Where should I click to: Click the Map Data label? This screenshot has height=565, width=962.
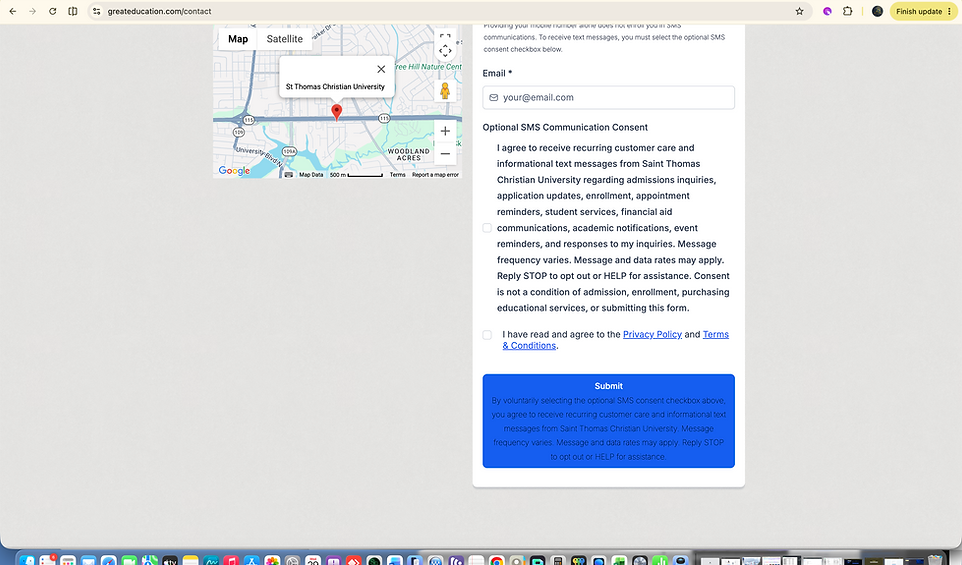click(311, 175)
